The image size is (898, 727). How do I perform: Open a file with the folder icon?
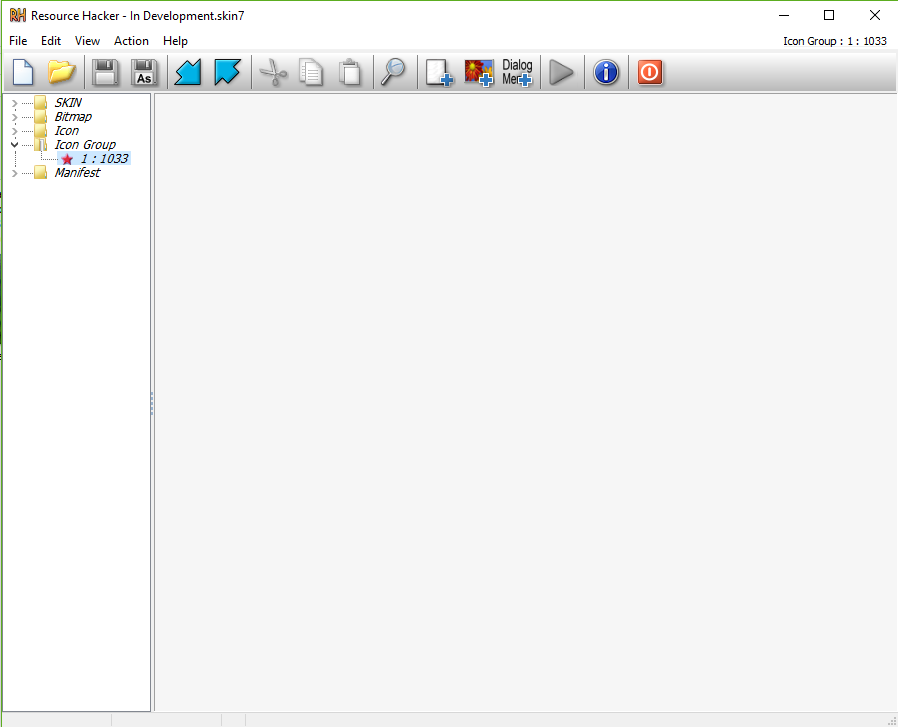pyautogui.click(x=62, y=73)
